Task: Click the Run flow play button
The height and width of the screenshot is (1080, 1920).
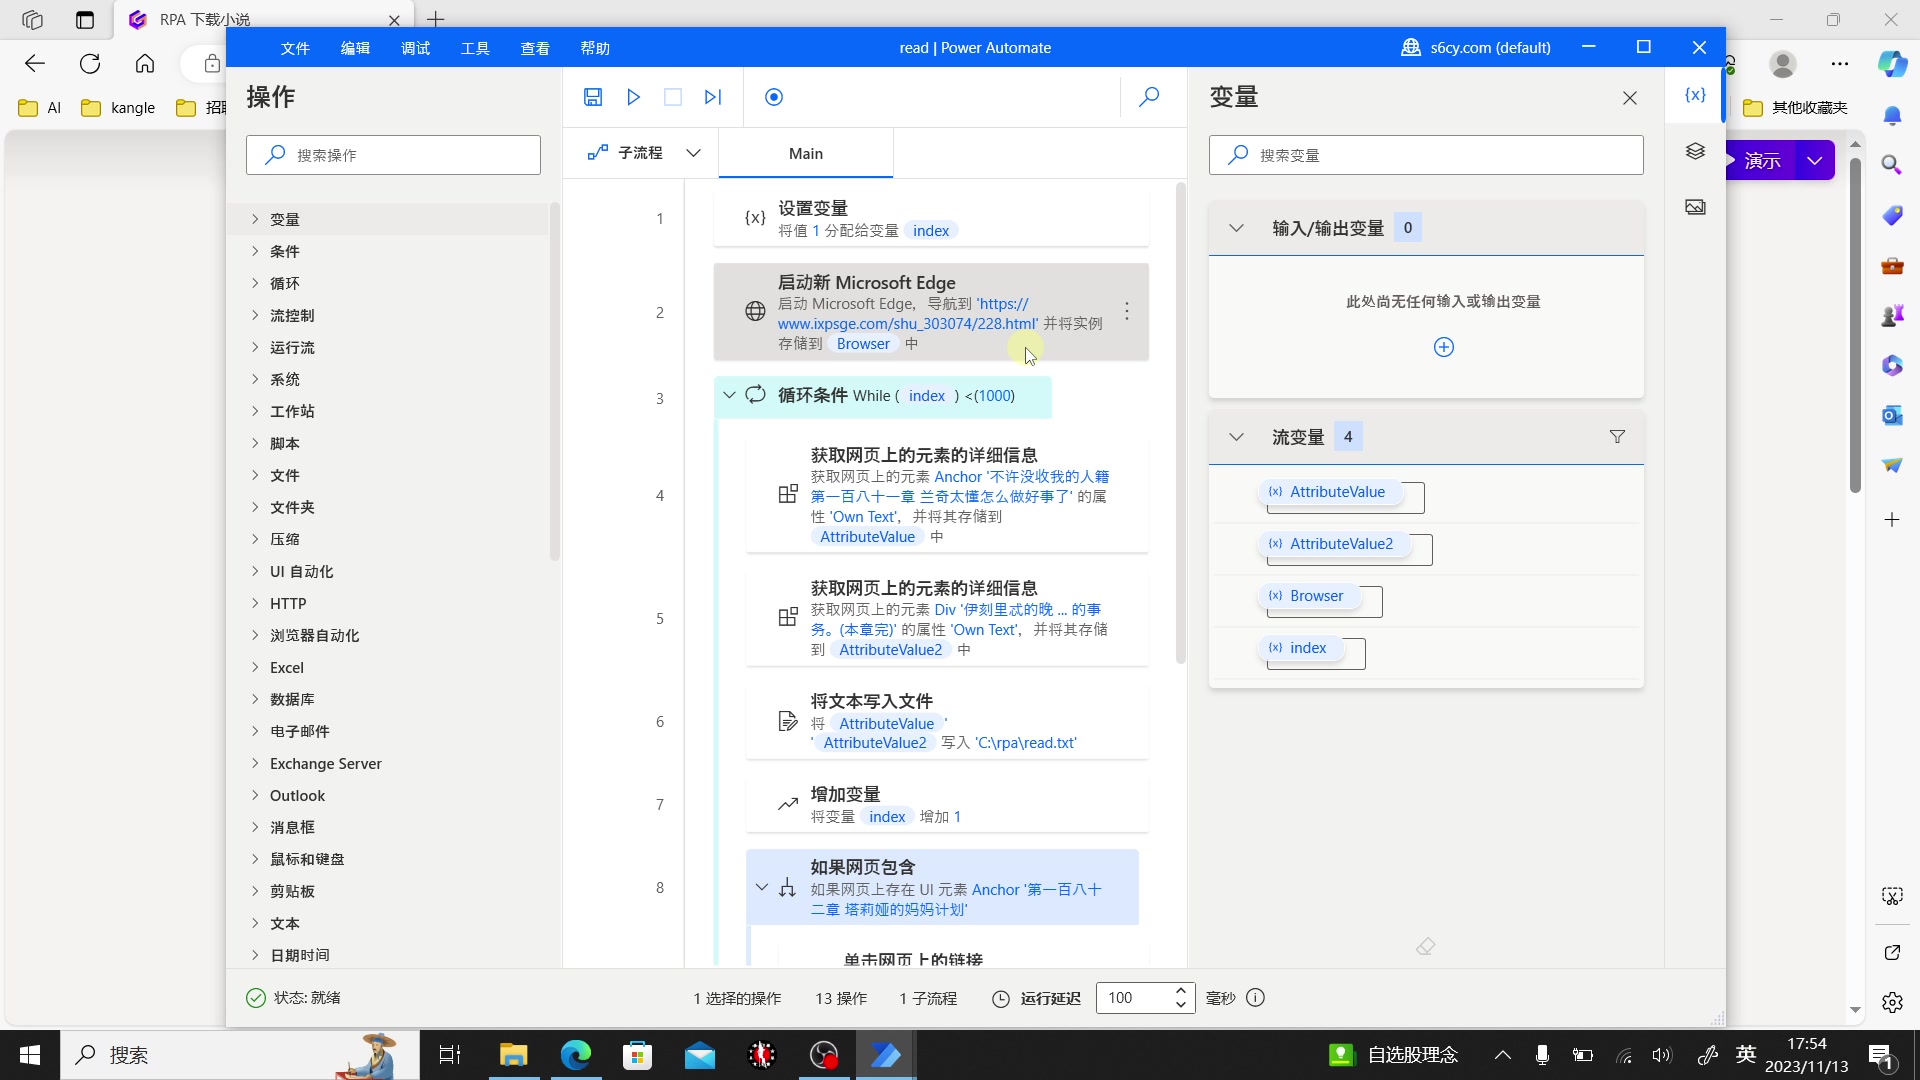Action: tap(633, 96)
